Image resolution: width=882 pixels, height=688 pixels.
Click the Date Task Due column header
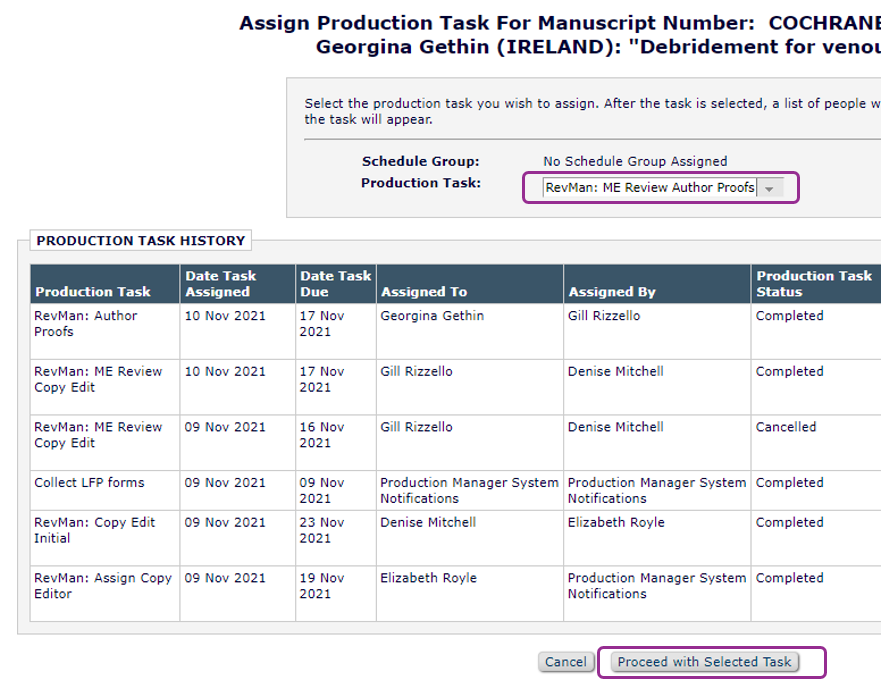[335, 284]
